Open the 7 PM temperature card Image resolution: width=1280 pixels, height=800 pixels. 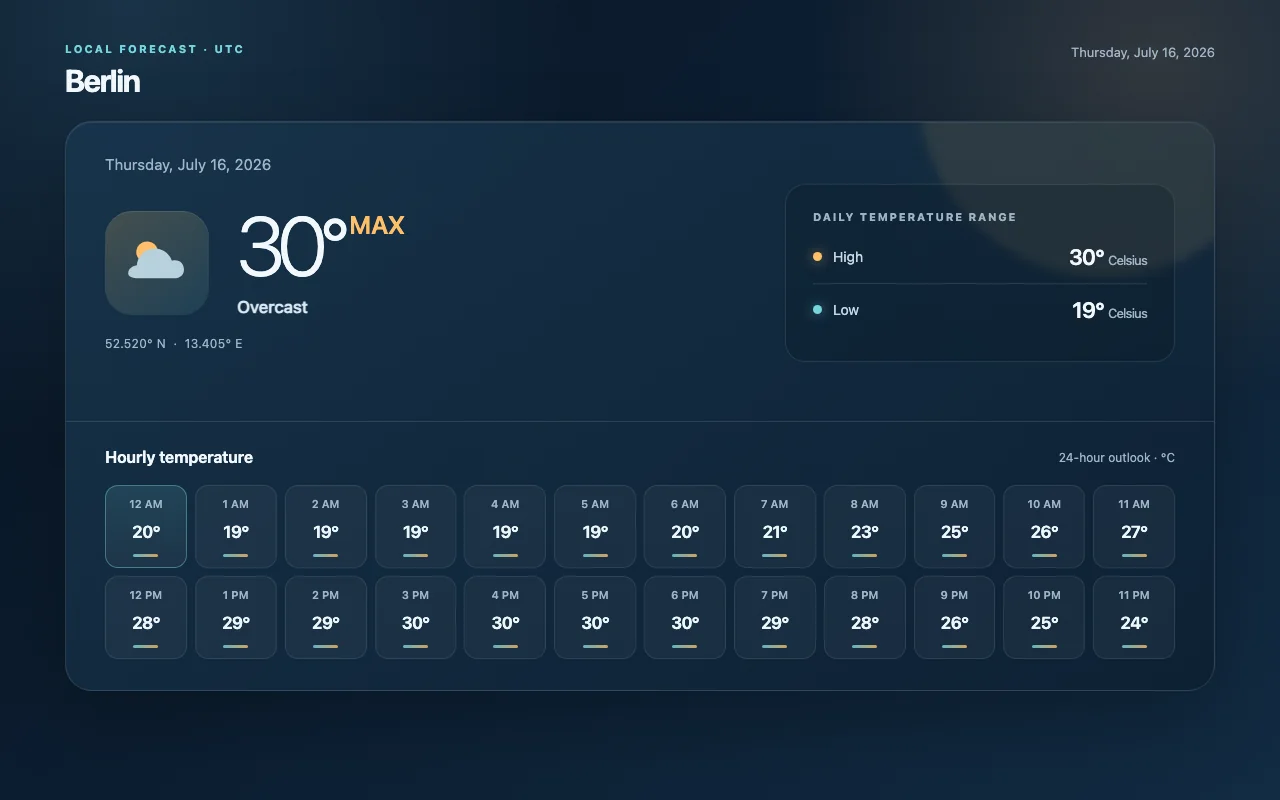(x=775, y=617)
